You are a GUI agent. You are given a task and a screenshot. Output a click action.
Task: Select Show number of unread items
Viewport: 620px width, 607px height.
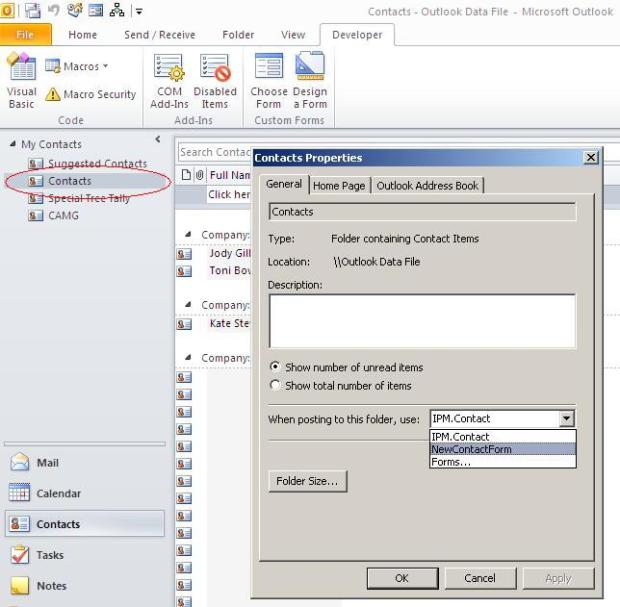(346, 367)
